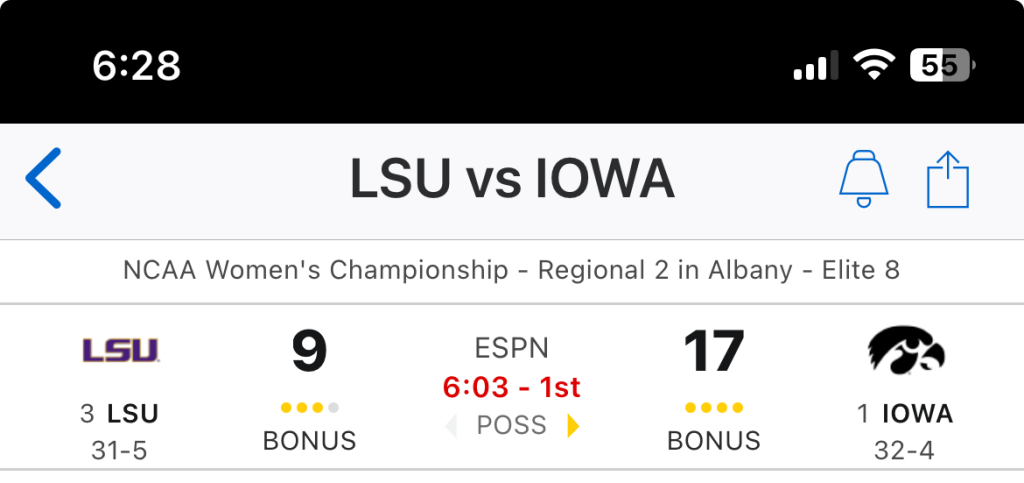Tap the LSU score of 9
Image resolution: width=1024 pixels, height=483 pixels.
click(310, 351)
